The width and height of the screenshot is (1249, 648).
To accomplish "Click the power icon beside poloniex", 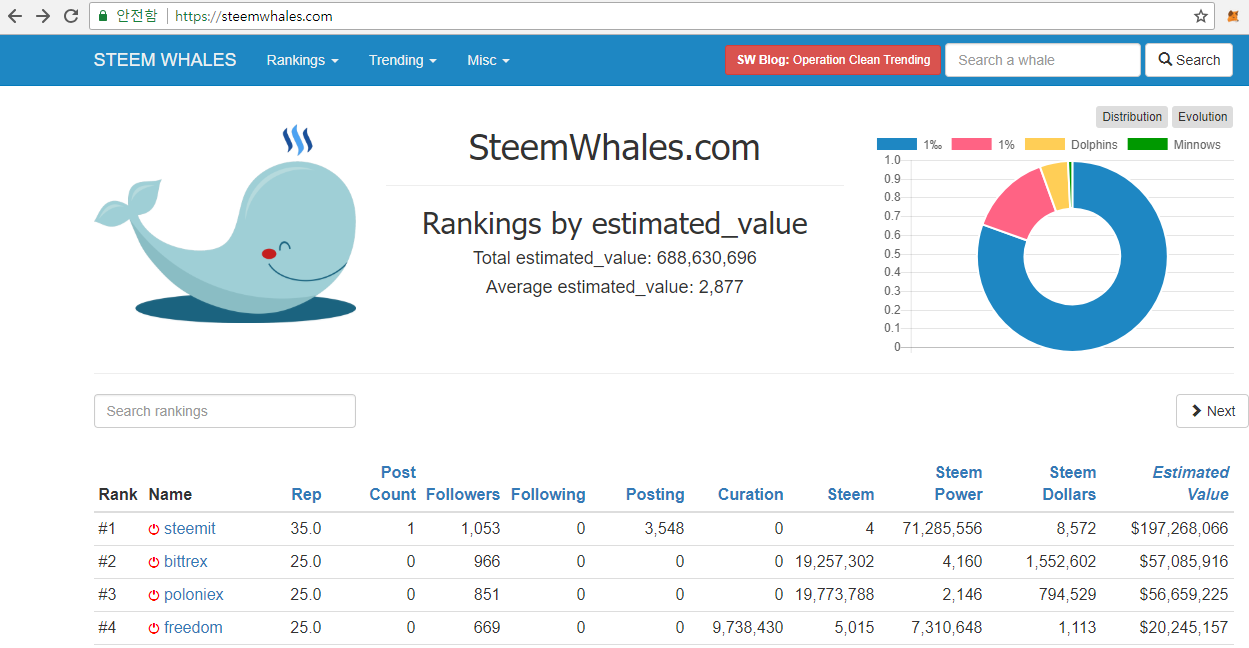I will click(154, 595).
